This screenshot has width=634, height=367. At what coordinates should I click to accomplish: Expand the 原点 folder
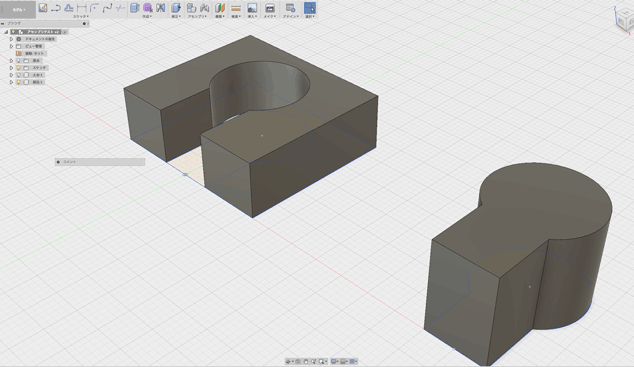[11, 61]
